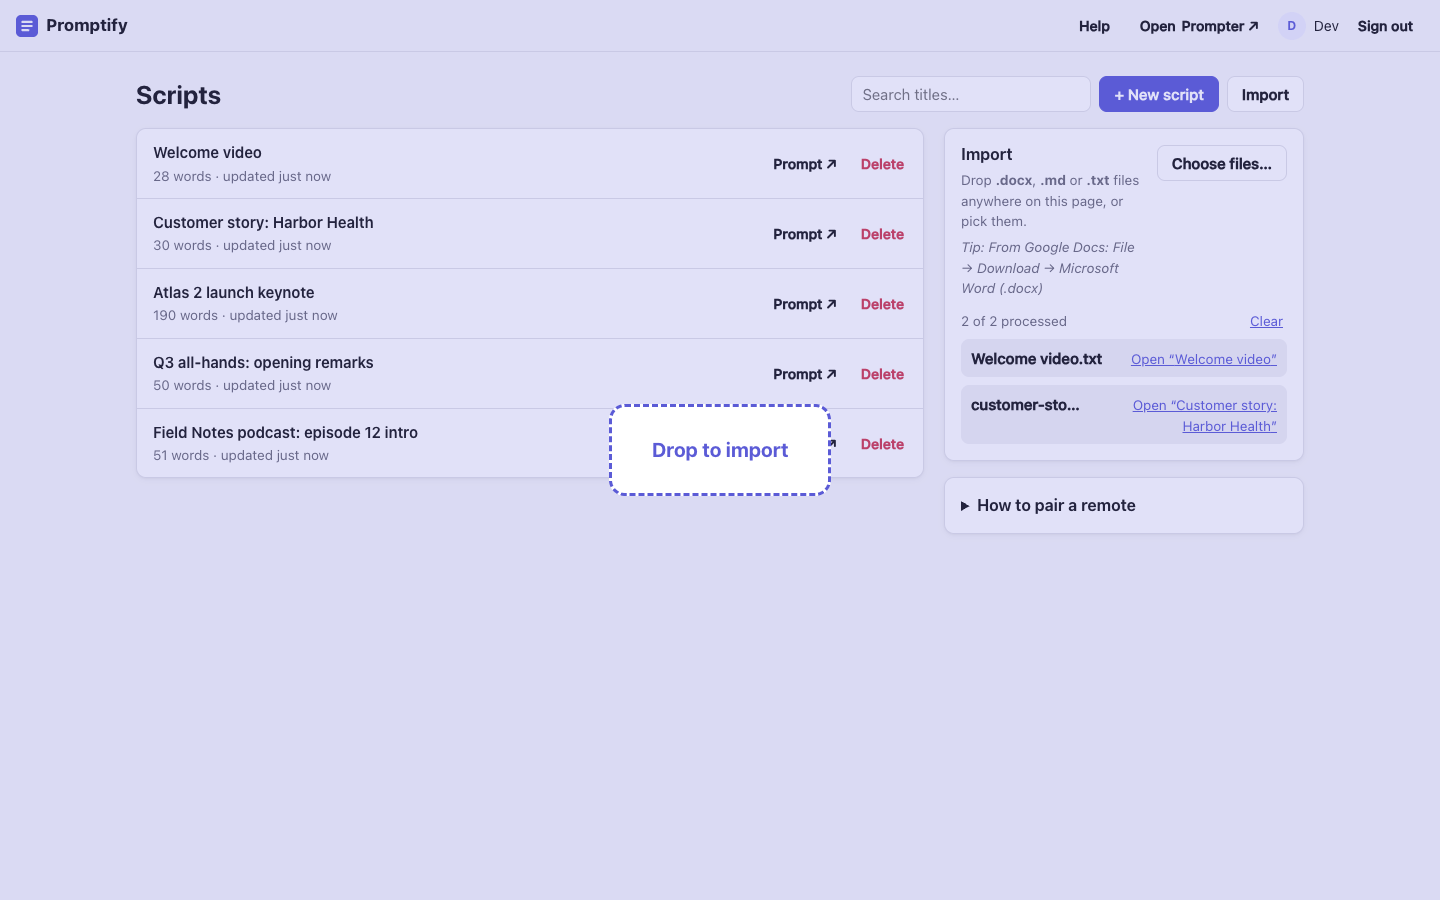This screenshot has height=900, width=1440.
Task: Prompt the Atlas 2 launch keynote
Action: point(804,304)
